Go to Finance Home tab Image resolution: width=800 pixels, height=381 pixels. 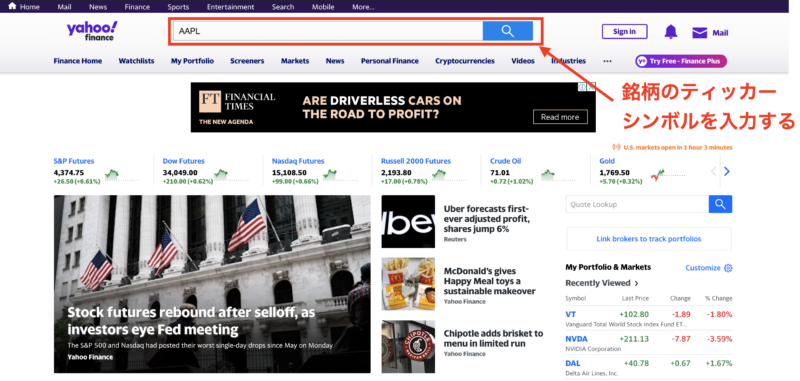(78, 61)
